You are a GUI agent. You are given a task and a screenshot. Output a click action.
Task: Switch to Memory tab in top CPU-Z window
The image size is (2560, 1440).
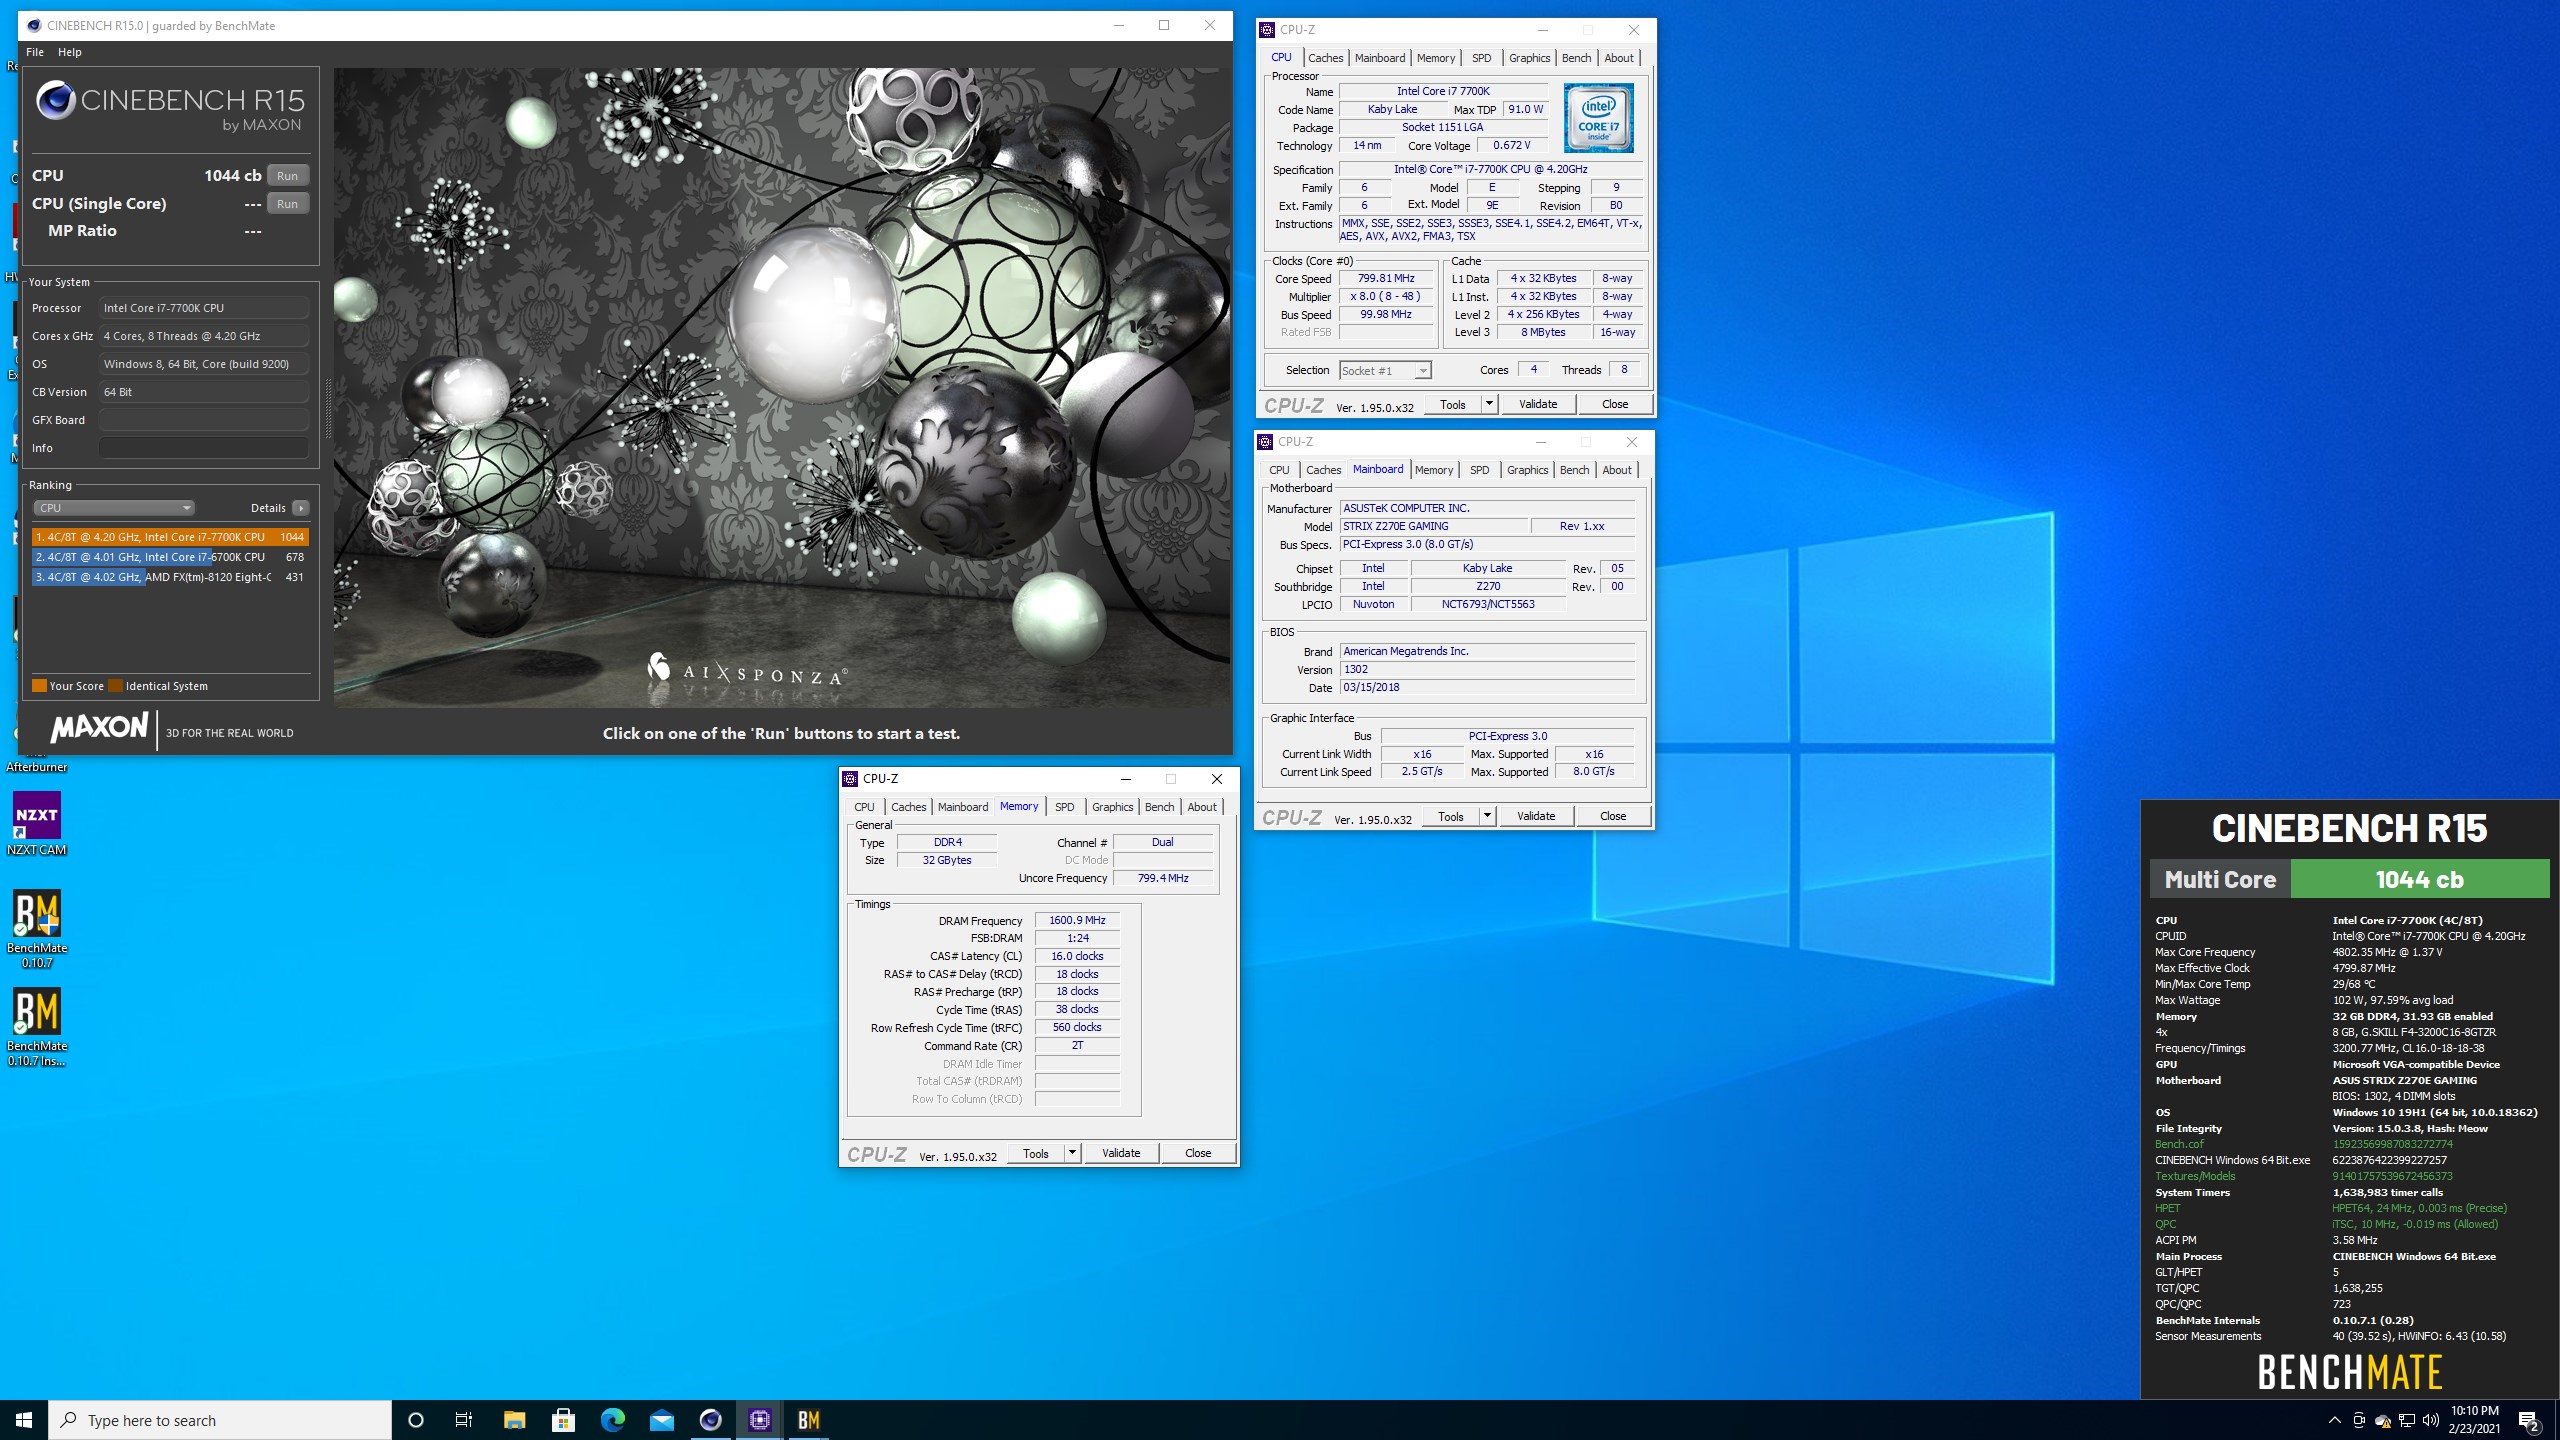(1436, 58)
